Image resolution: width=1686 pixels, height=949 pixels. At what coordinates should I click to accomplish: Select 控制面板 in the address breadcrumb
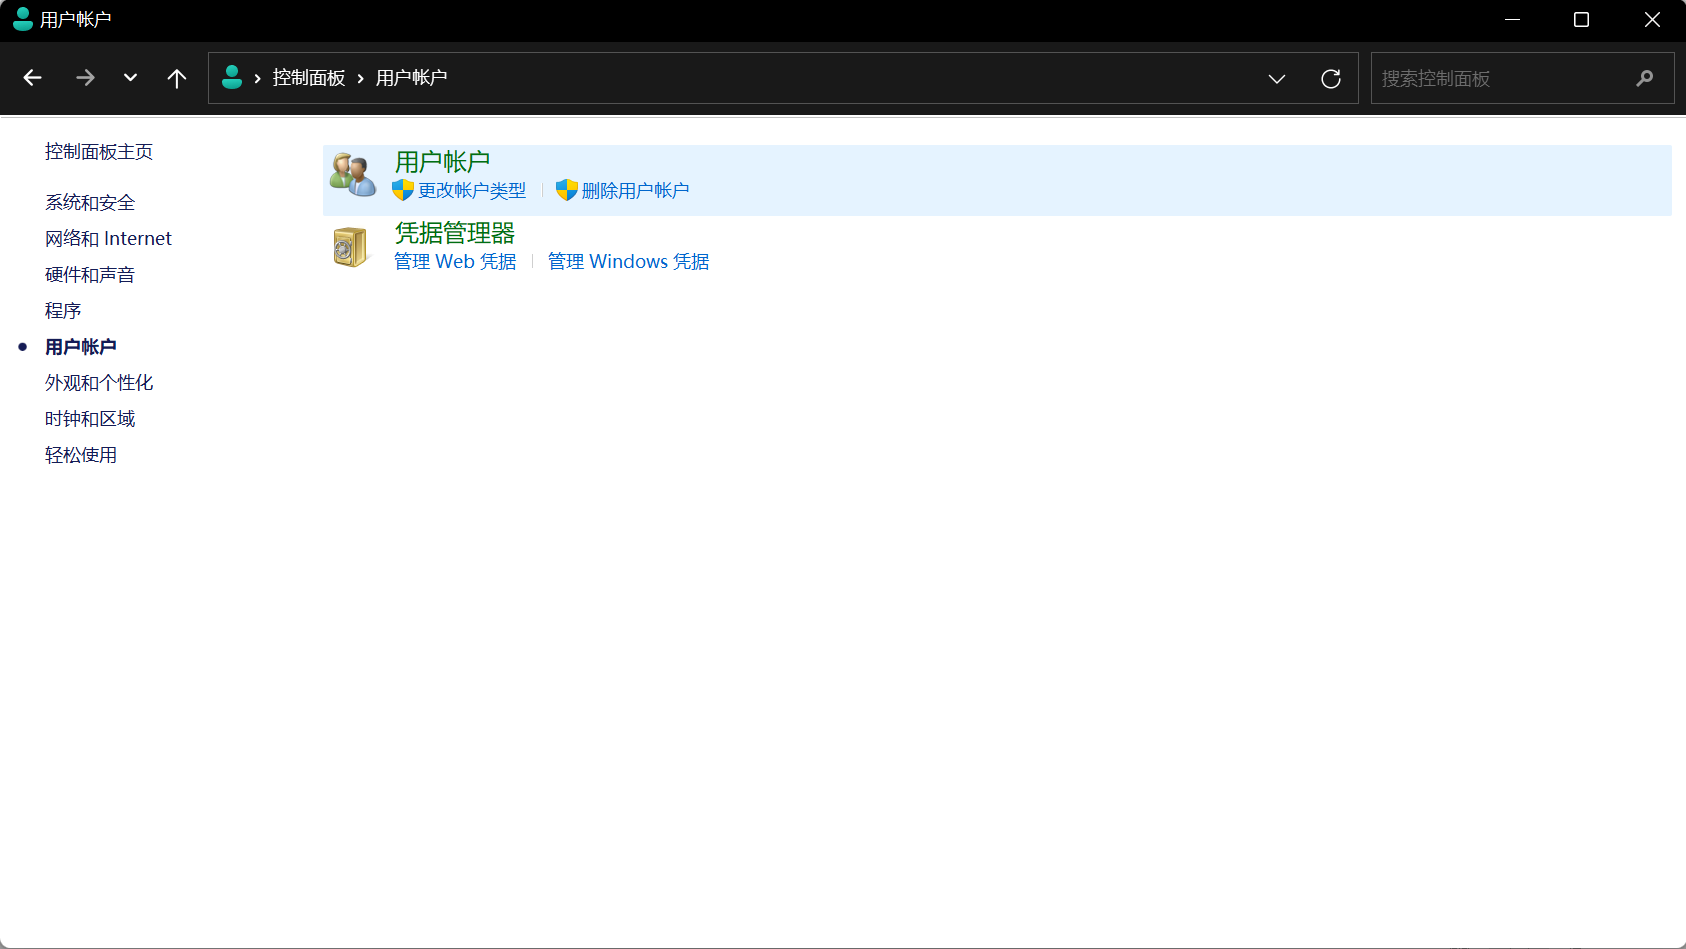click(308, 78)
